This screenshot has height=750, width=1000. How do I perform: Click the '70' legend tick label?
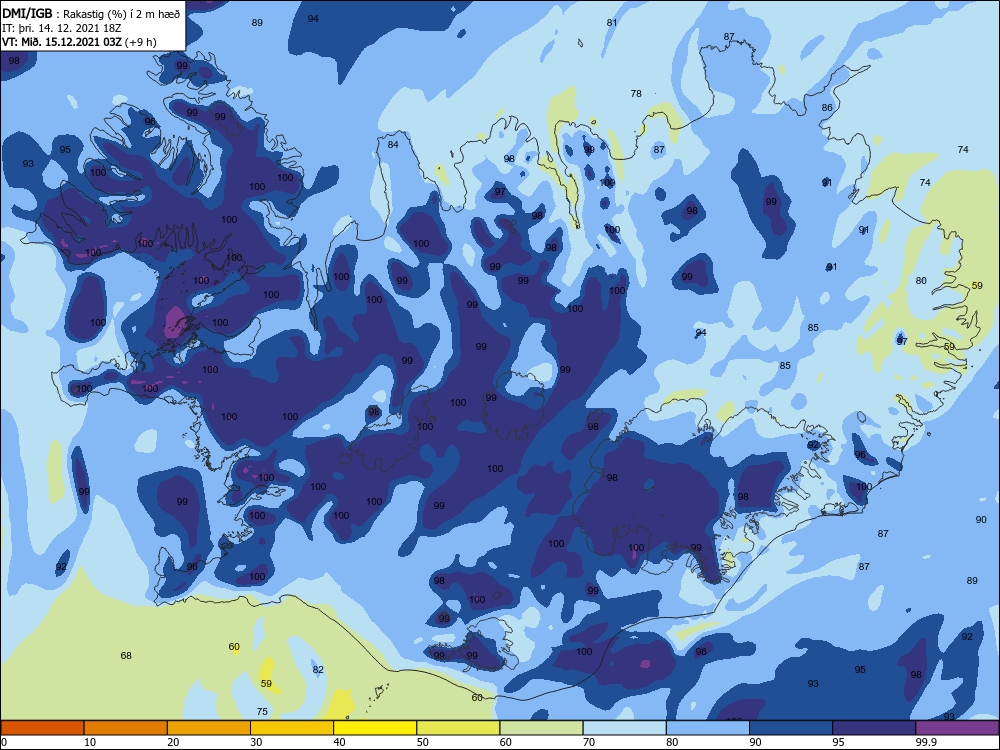coord(589,742)
